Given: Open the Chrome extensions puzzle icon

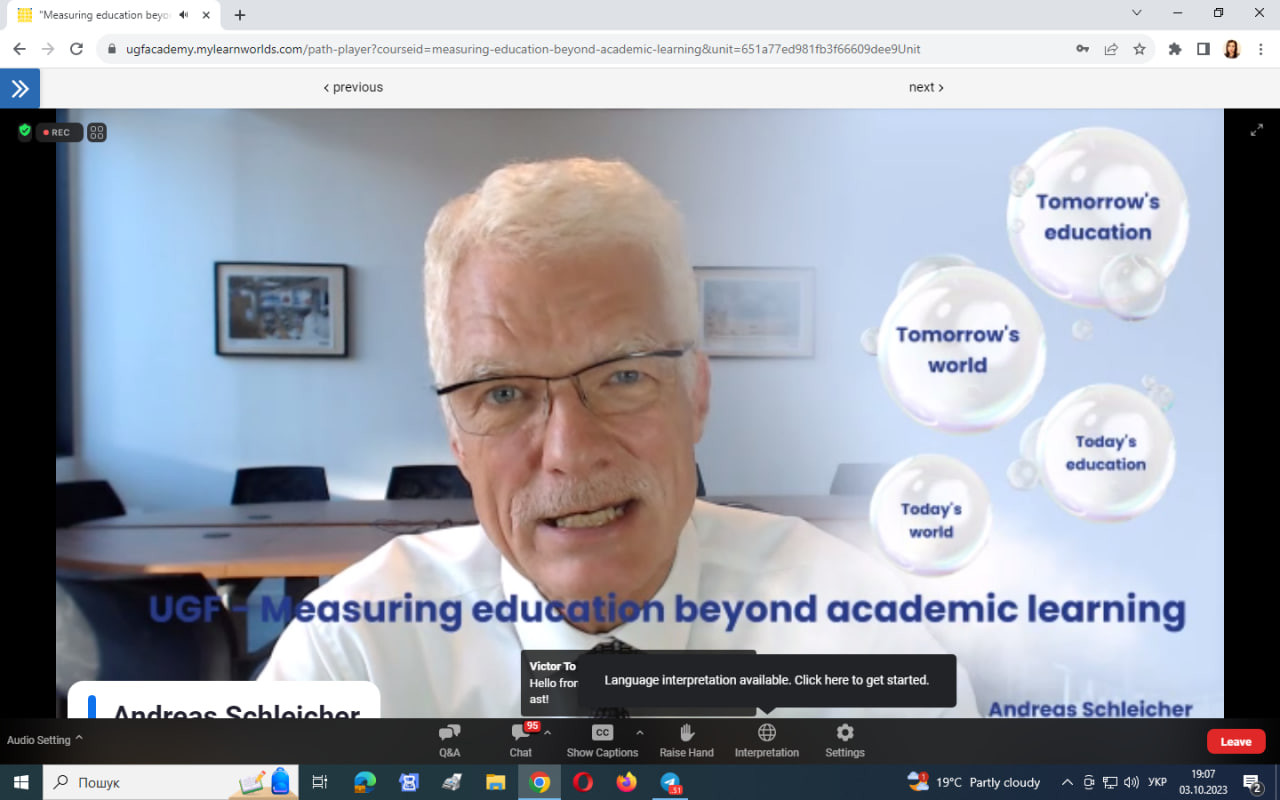Looking at the screenshot, I should [x=1175, y=49].
